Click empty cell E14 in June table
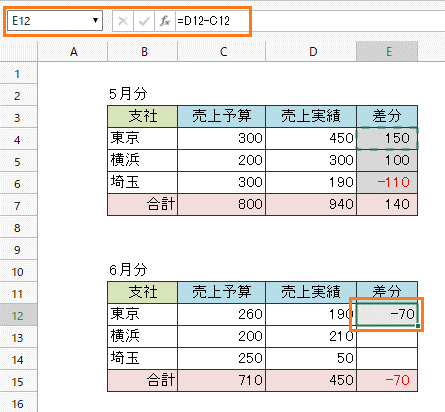This screenshot has height=412, width=445. pos(387,358)
